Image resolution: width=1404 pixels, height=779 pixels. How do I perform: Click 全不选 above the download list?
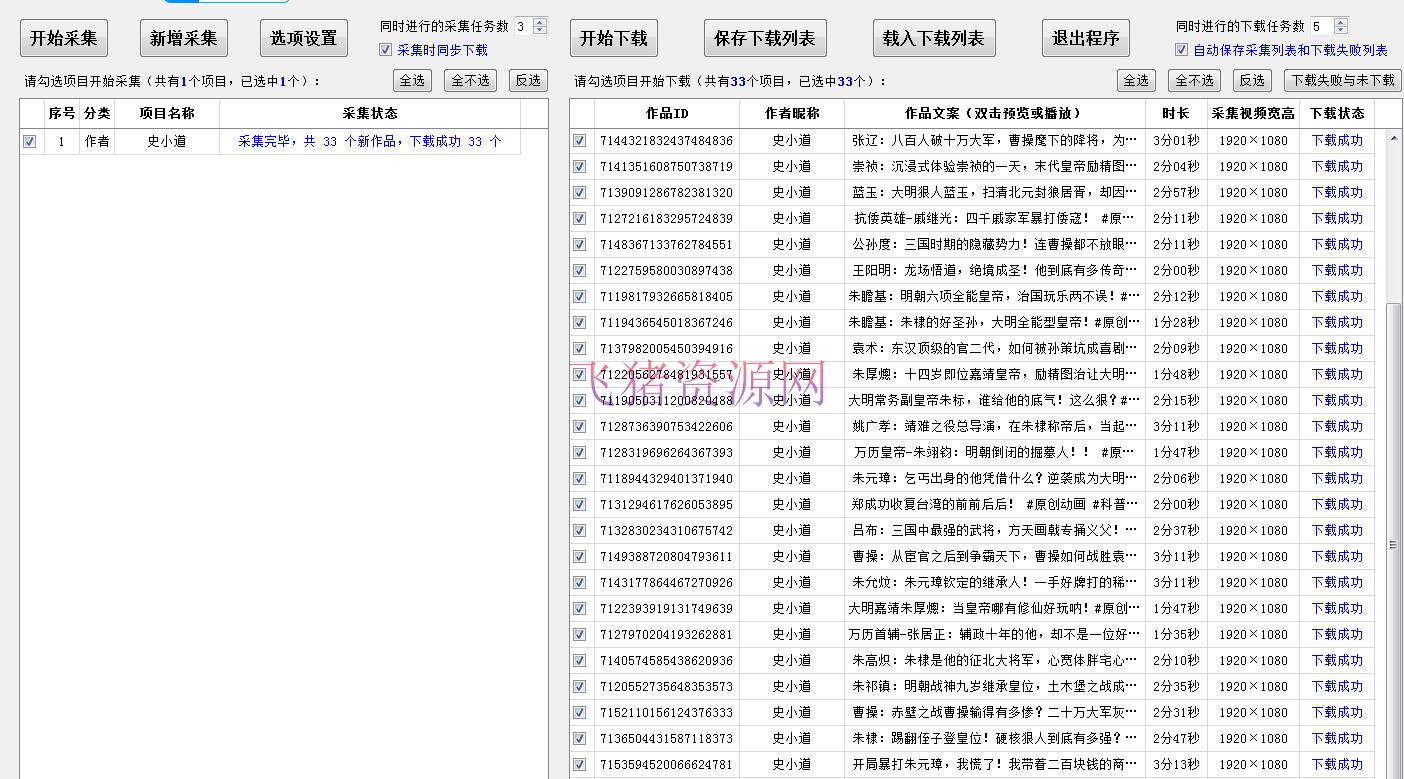pyautogui.click(x=1194, y=81)
